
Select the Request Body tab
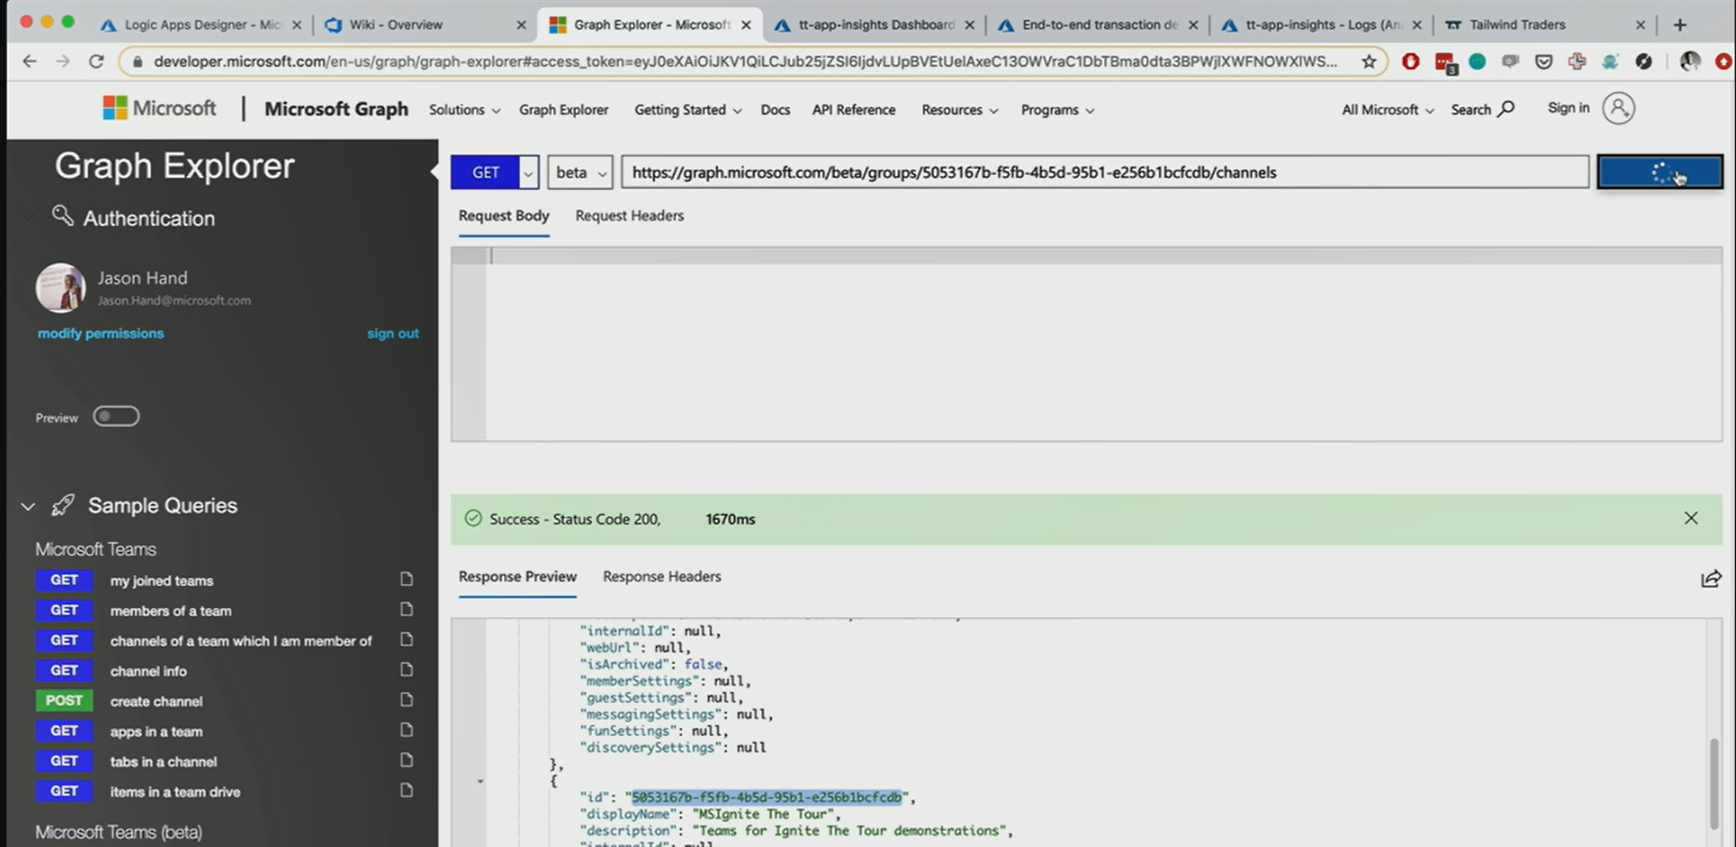pyautogui.click(x=504, y=215)
